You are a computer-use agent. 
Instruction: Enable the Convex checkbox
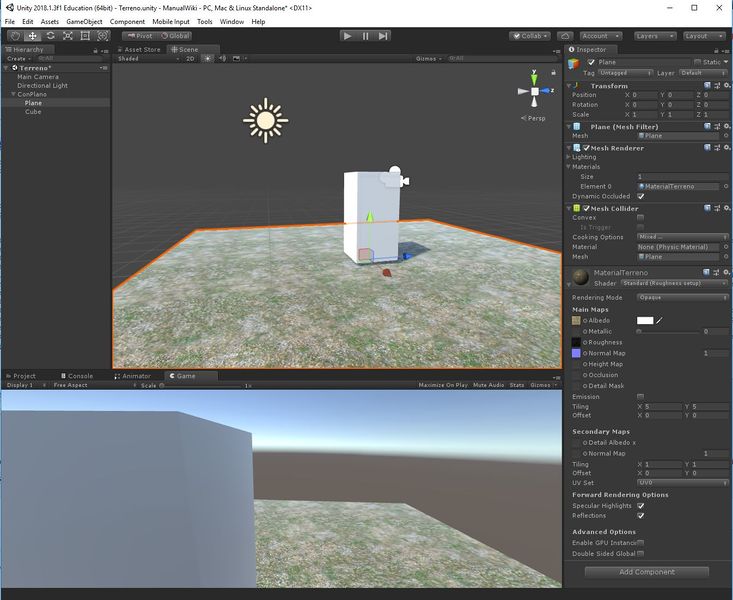tap(640, 217)
